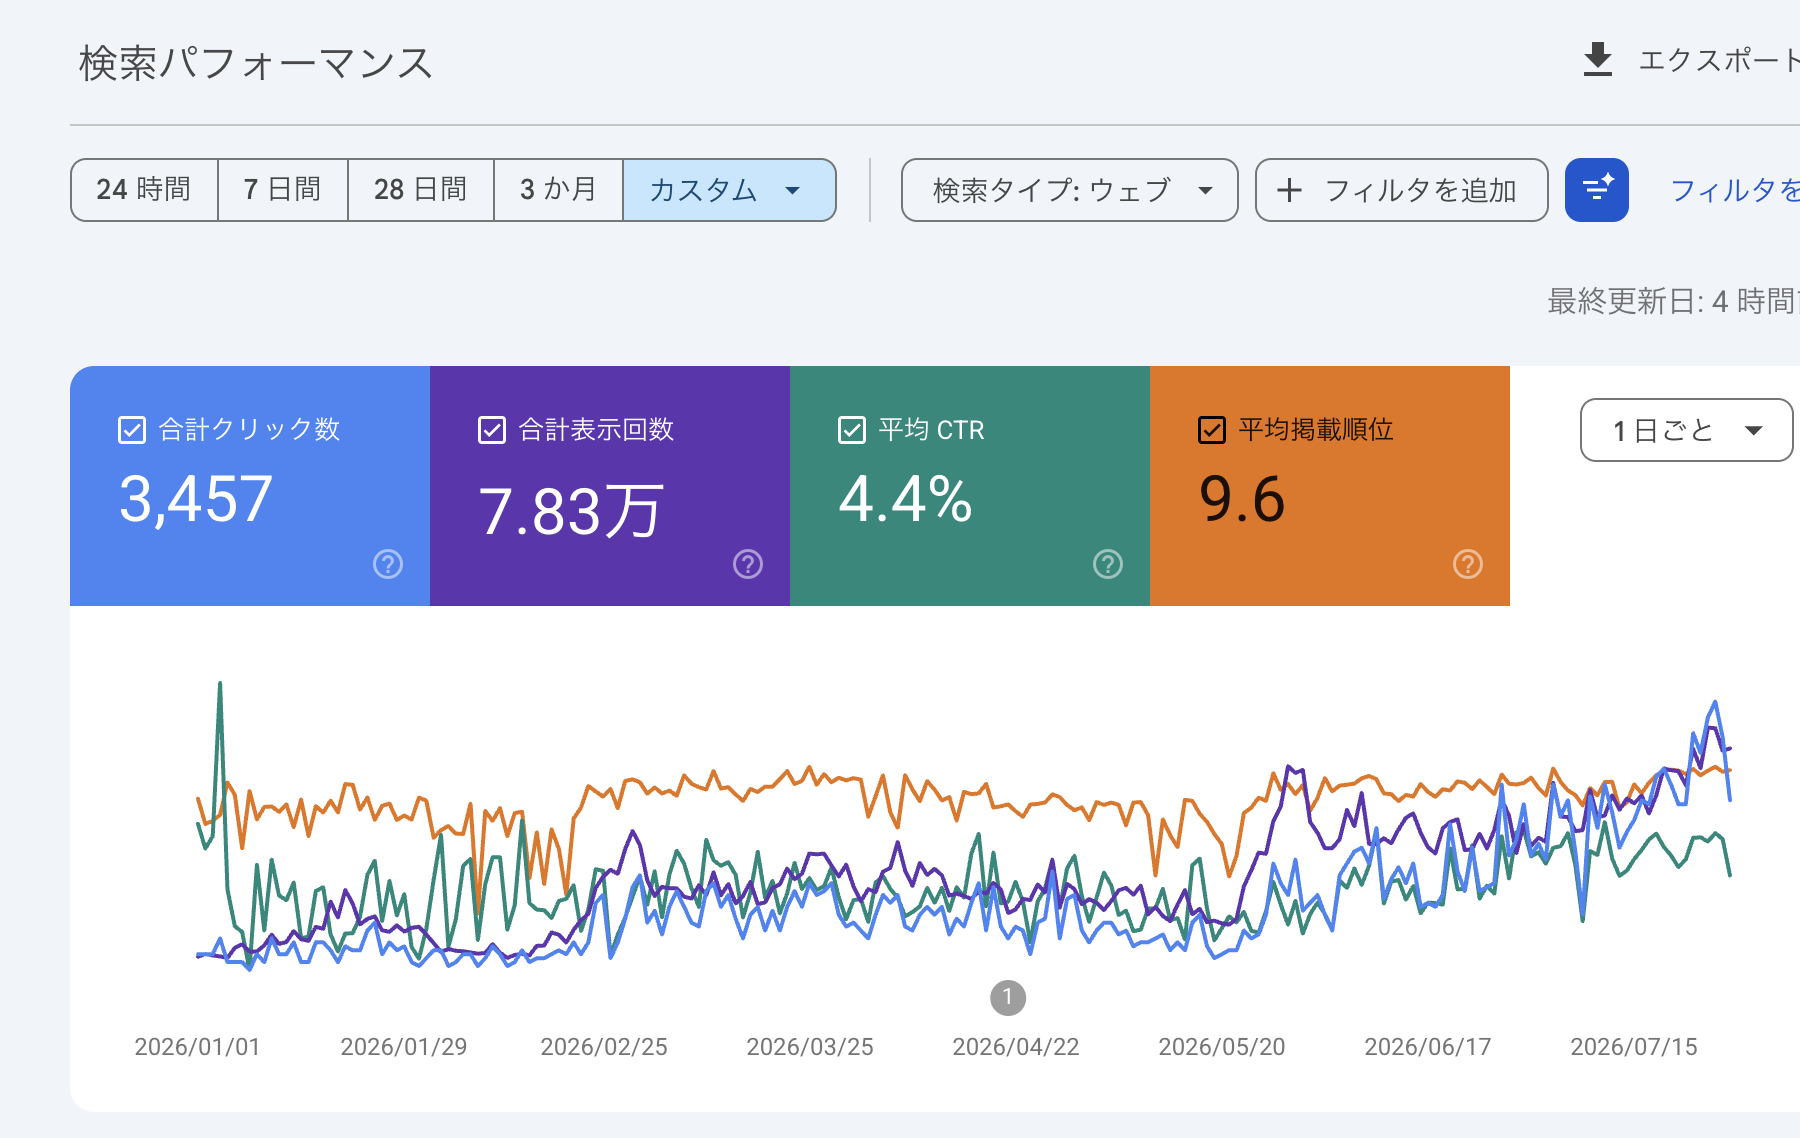Toggle the 合計表示回数 checkbox
This screenshot has height=1138, width=1800.
[492, 430]
